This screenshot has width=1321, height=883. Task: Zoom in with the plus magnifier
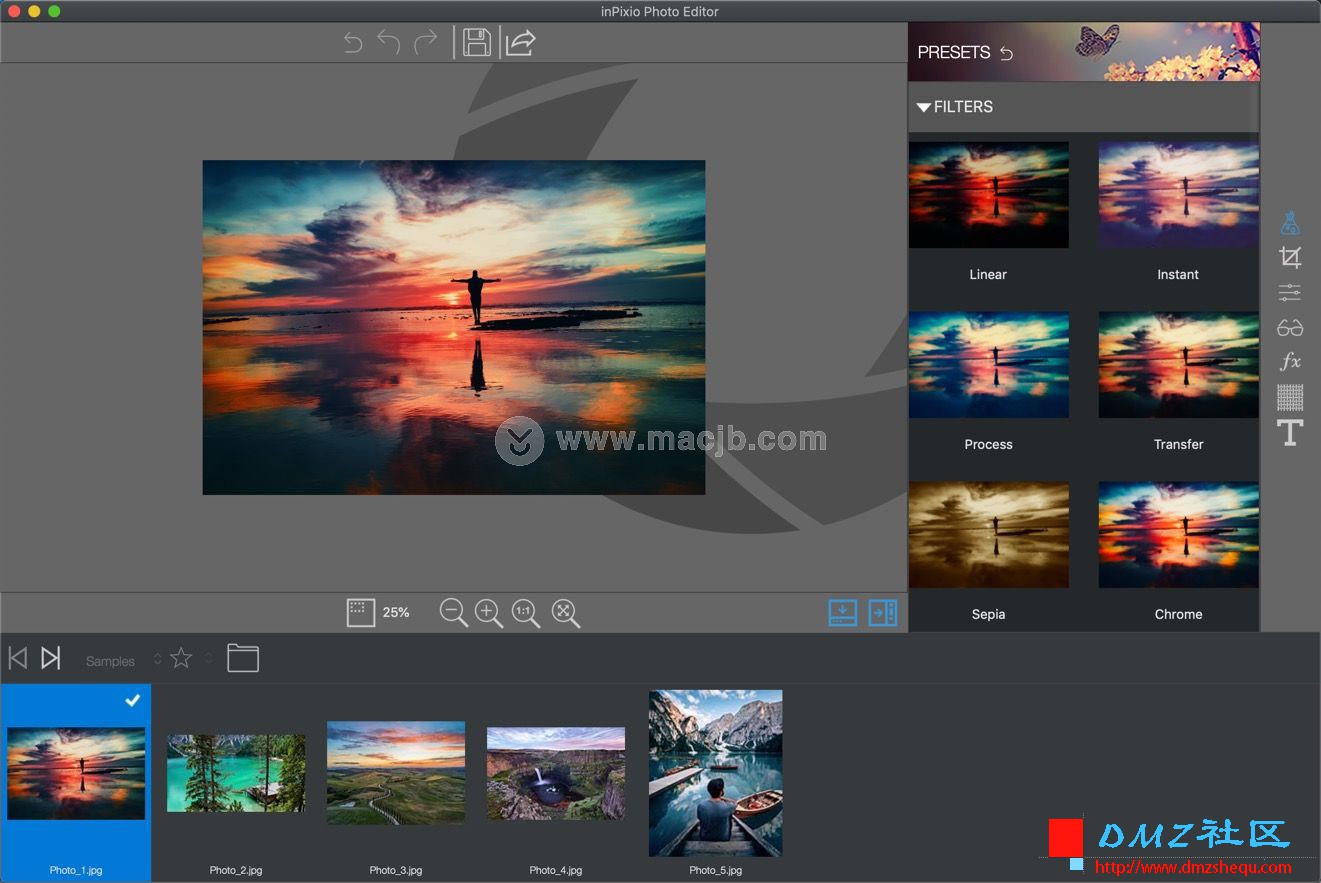point(489,613)
